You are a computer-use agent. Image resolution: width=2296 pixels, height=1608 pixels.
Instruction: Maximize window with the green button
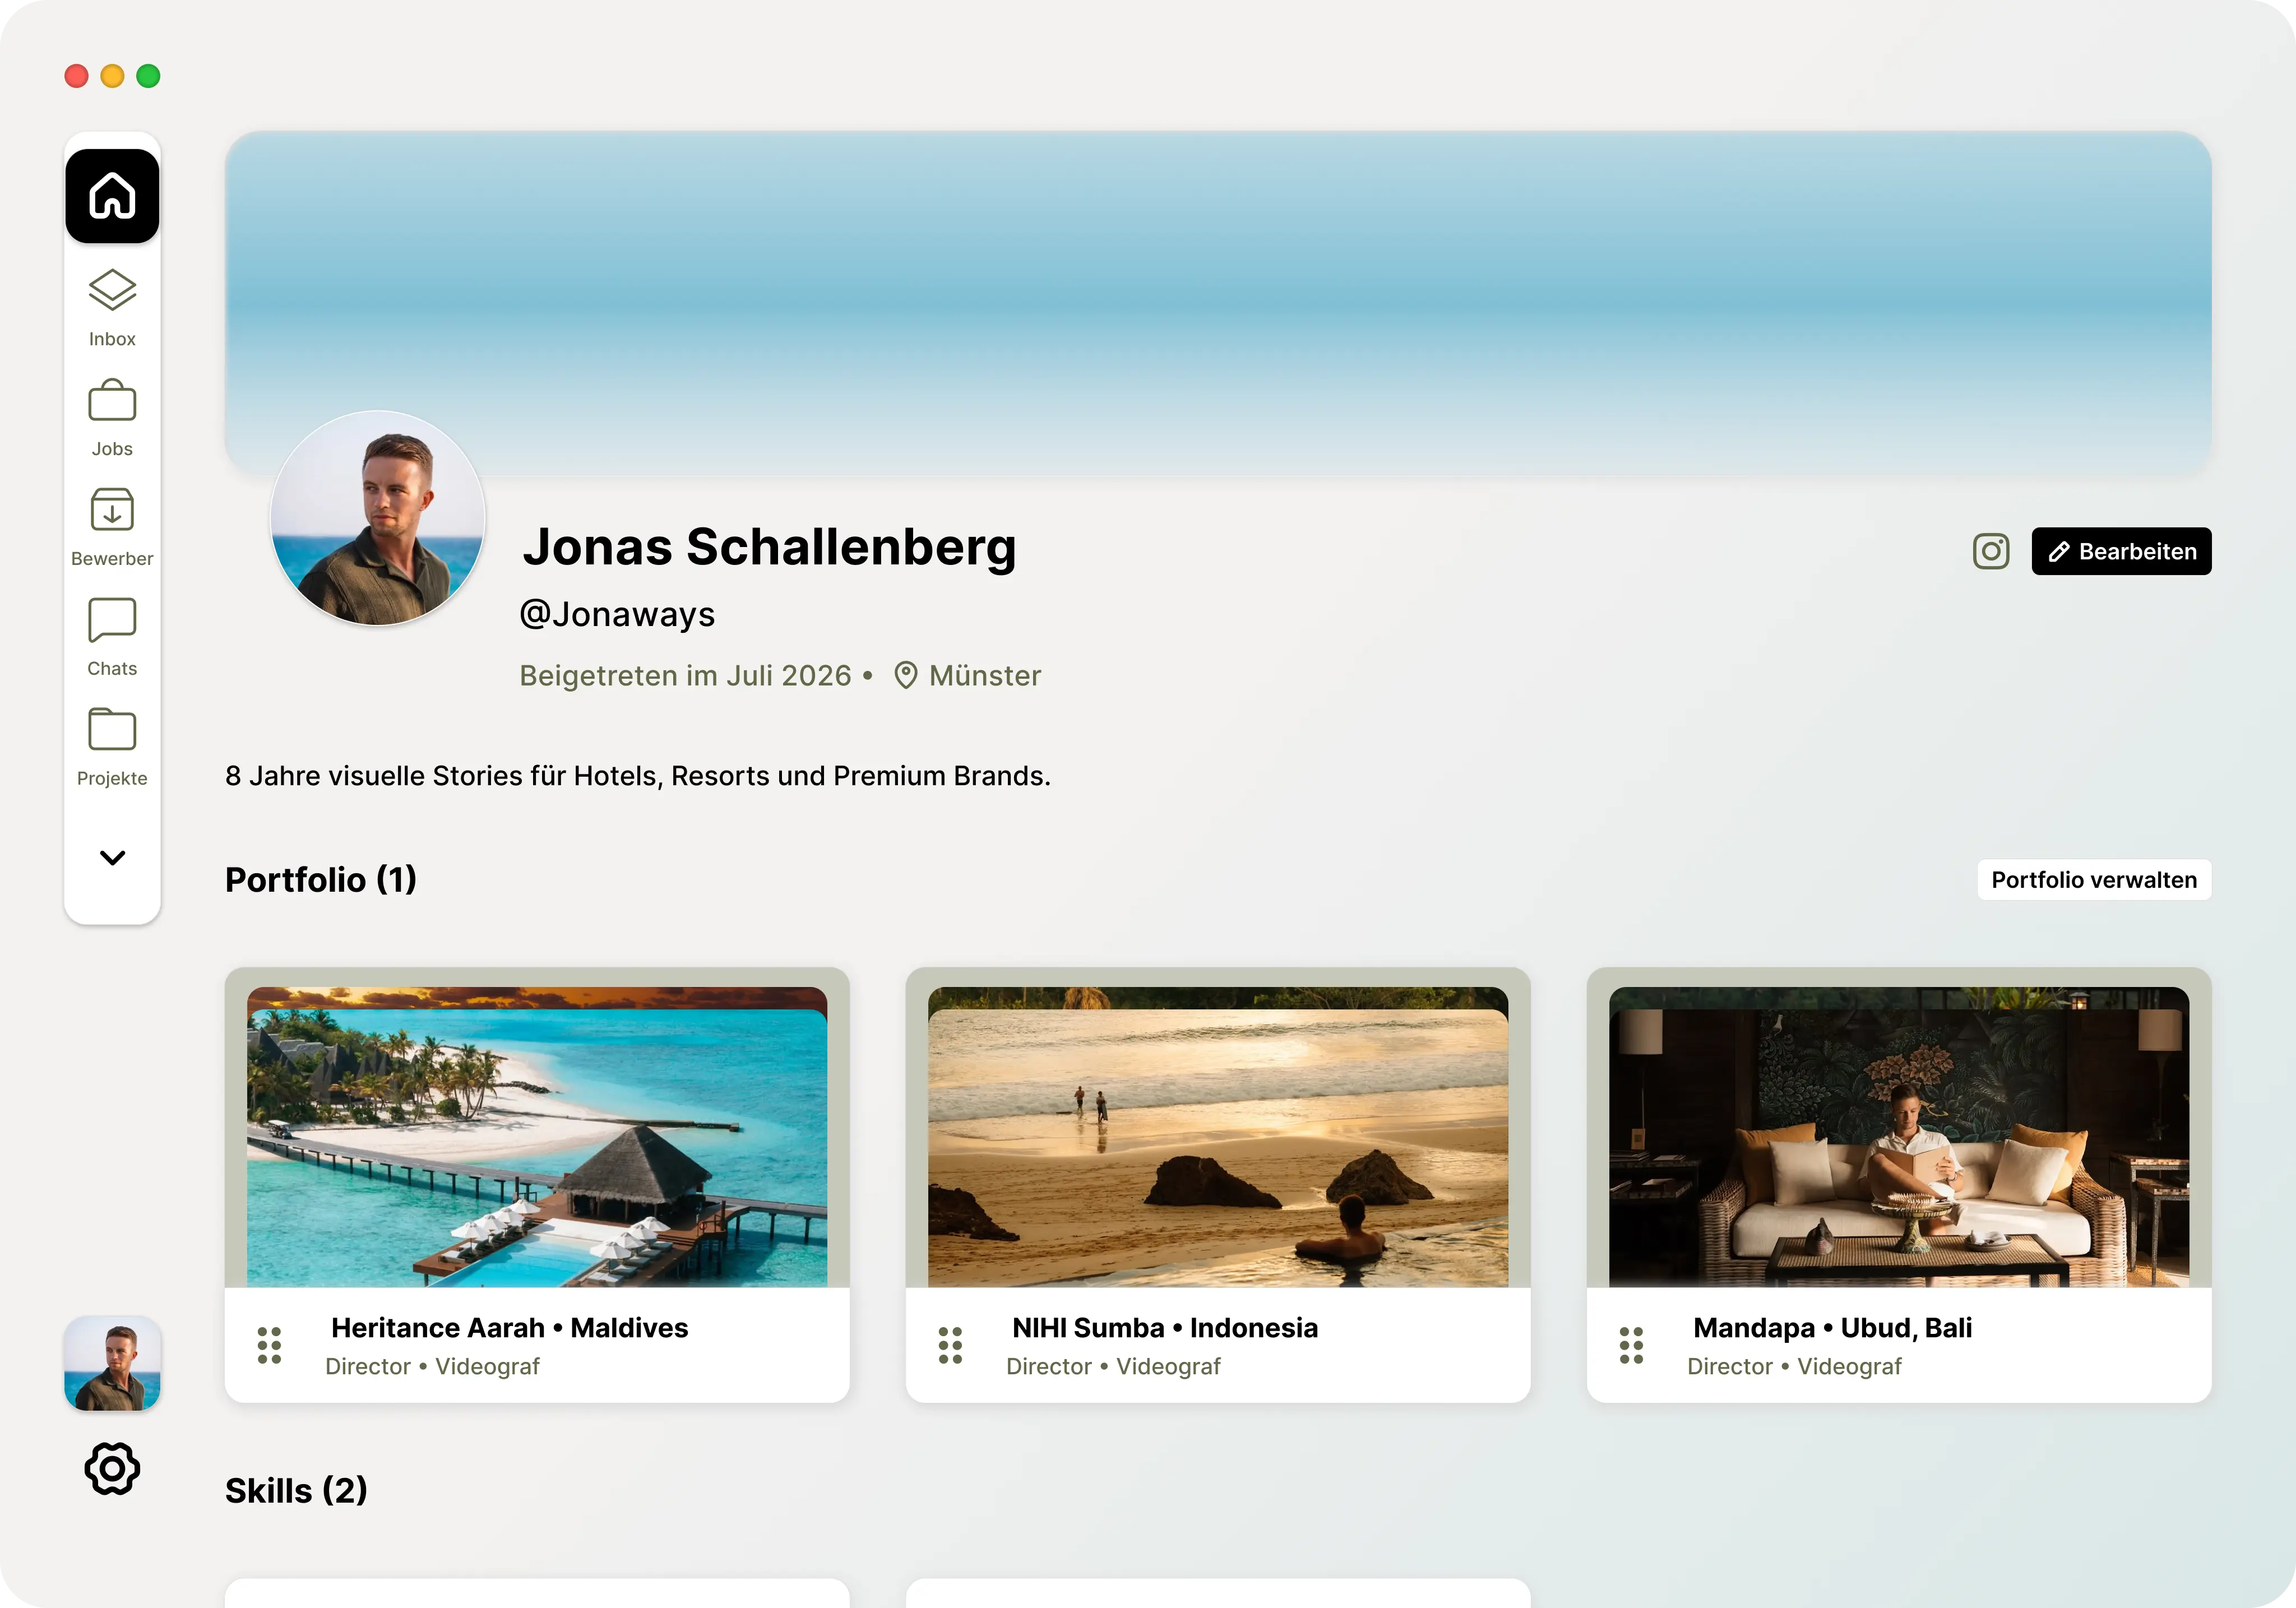(x=148, y=76)
